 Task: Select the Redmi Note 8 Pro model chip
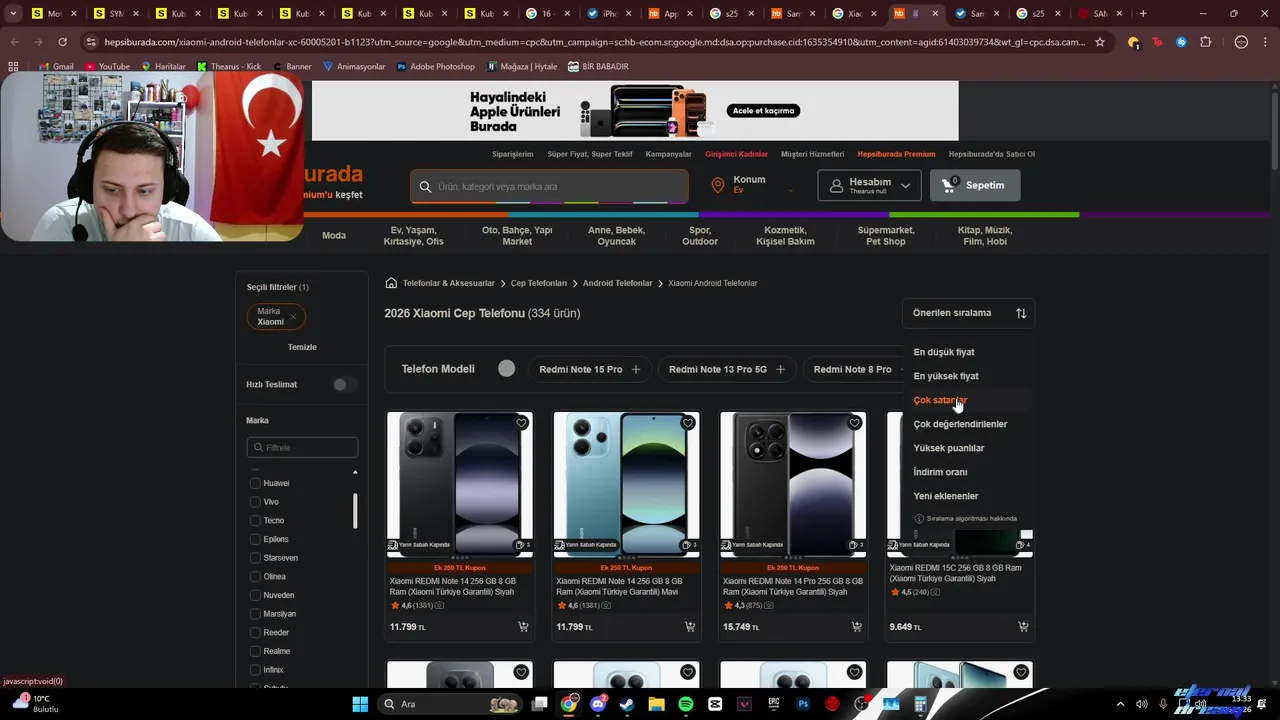[853, 369]
